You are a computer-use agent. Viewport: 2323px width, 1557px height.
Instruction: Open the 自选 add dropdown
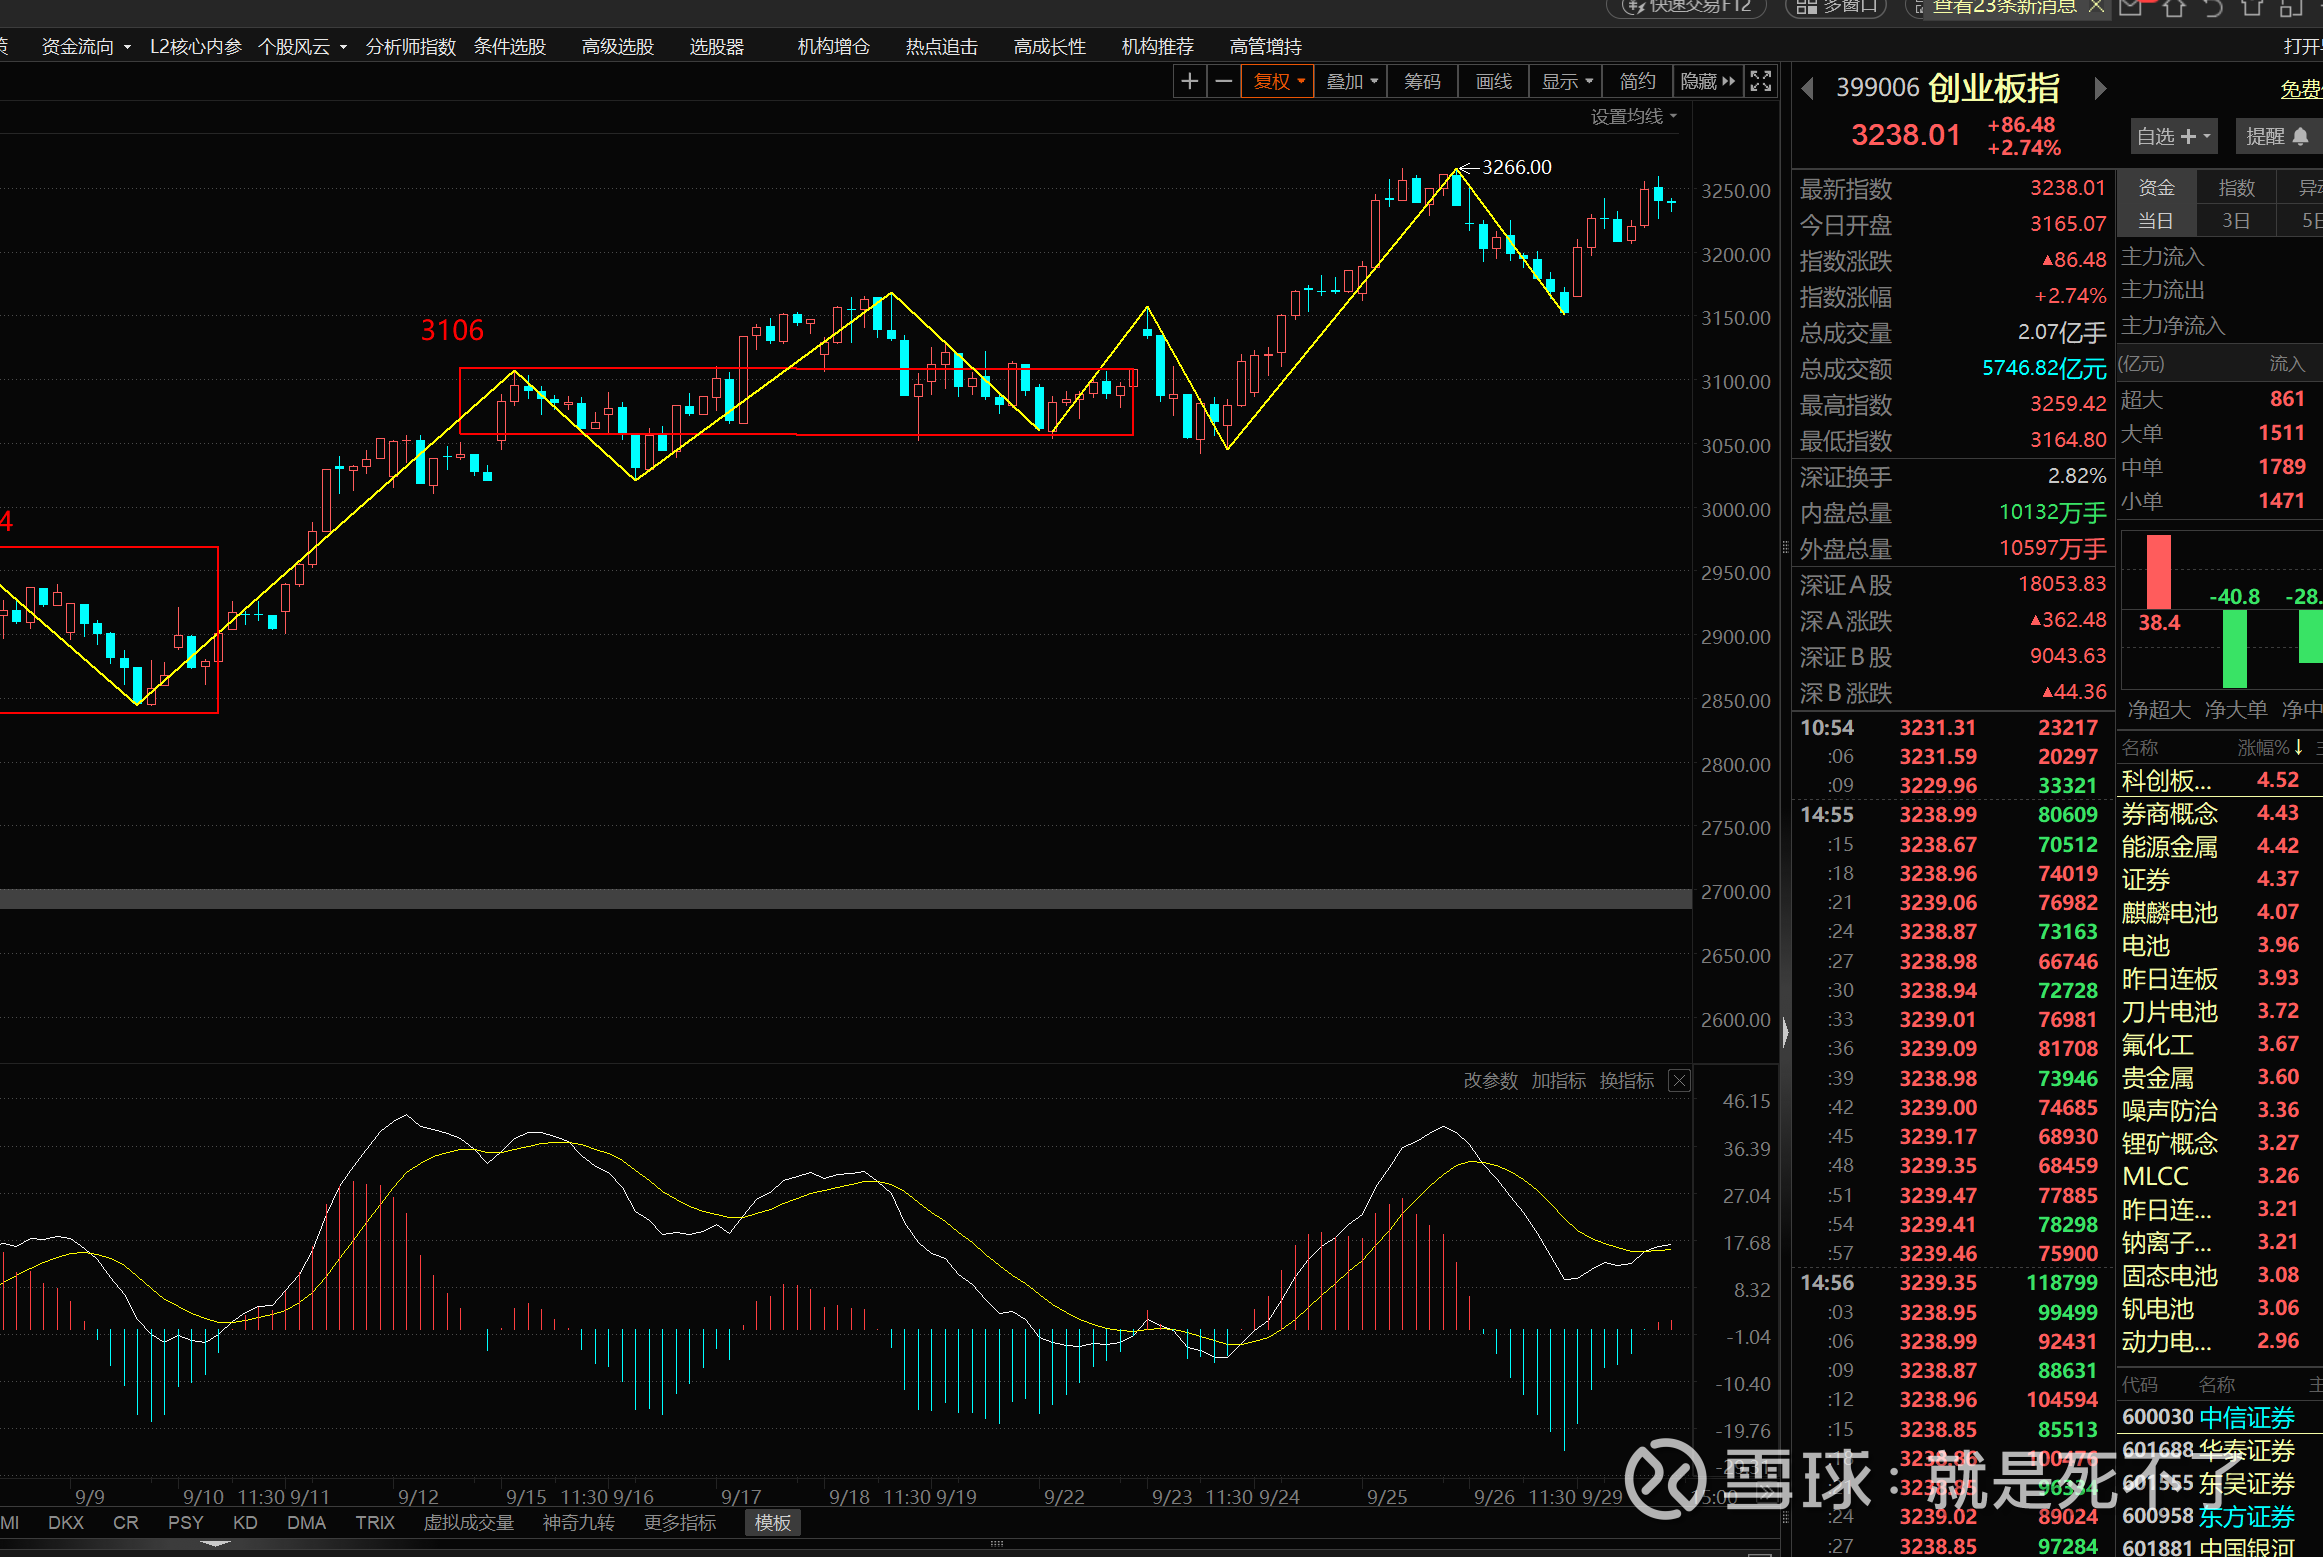coord(2174,136)
